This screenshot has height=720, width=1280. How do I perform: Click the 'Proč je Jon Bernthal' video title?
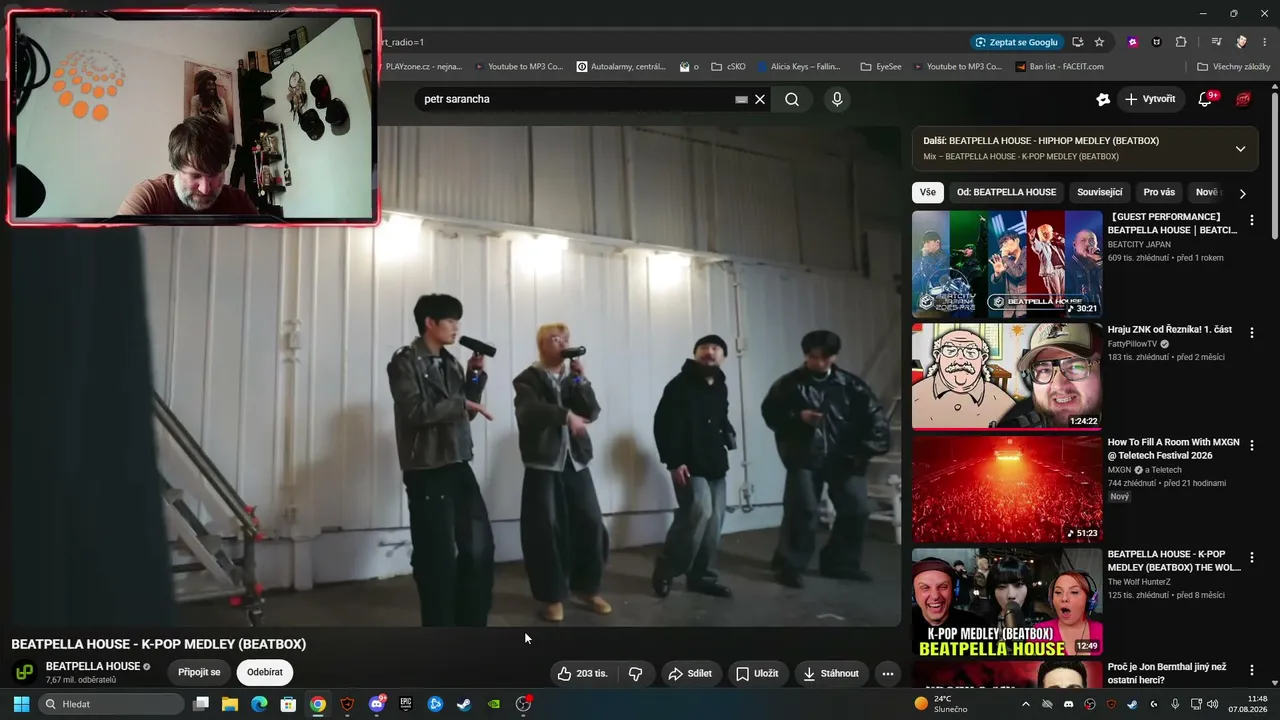(1167, 674)
